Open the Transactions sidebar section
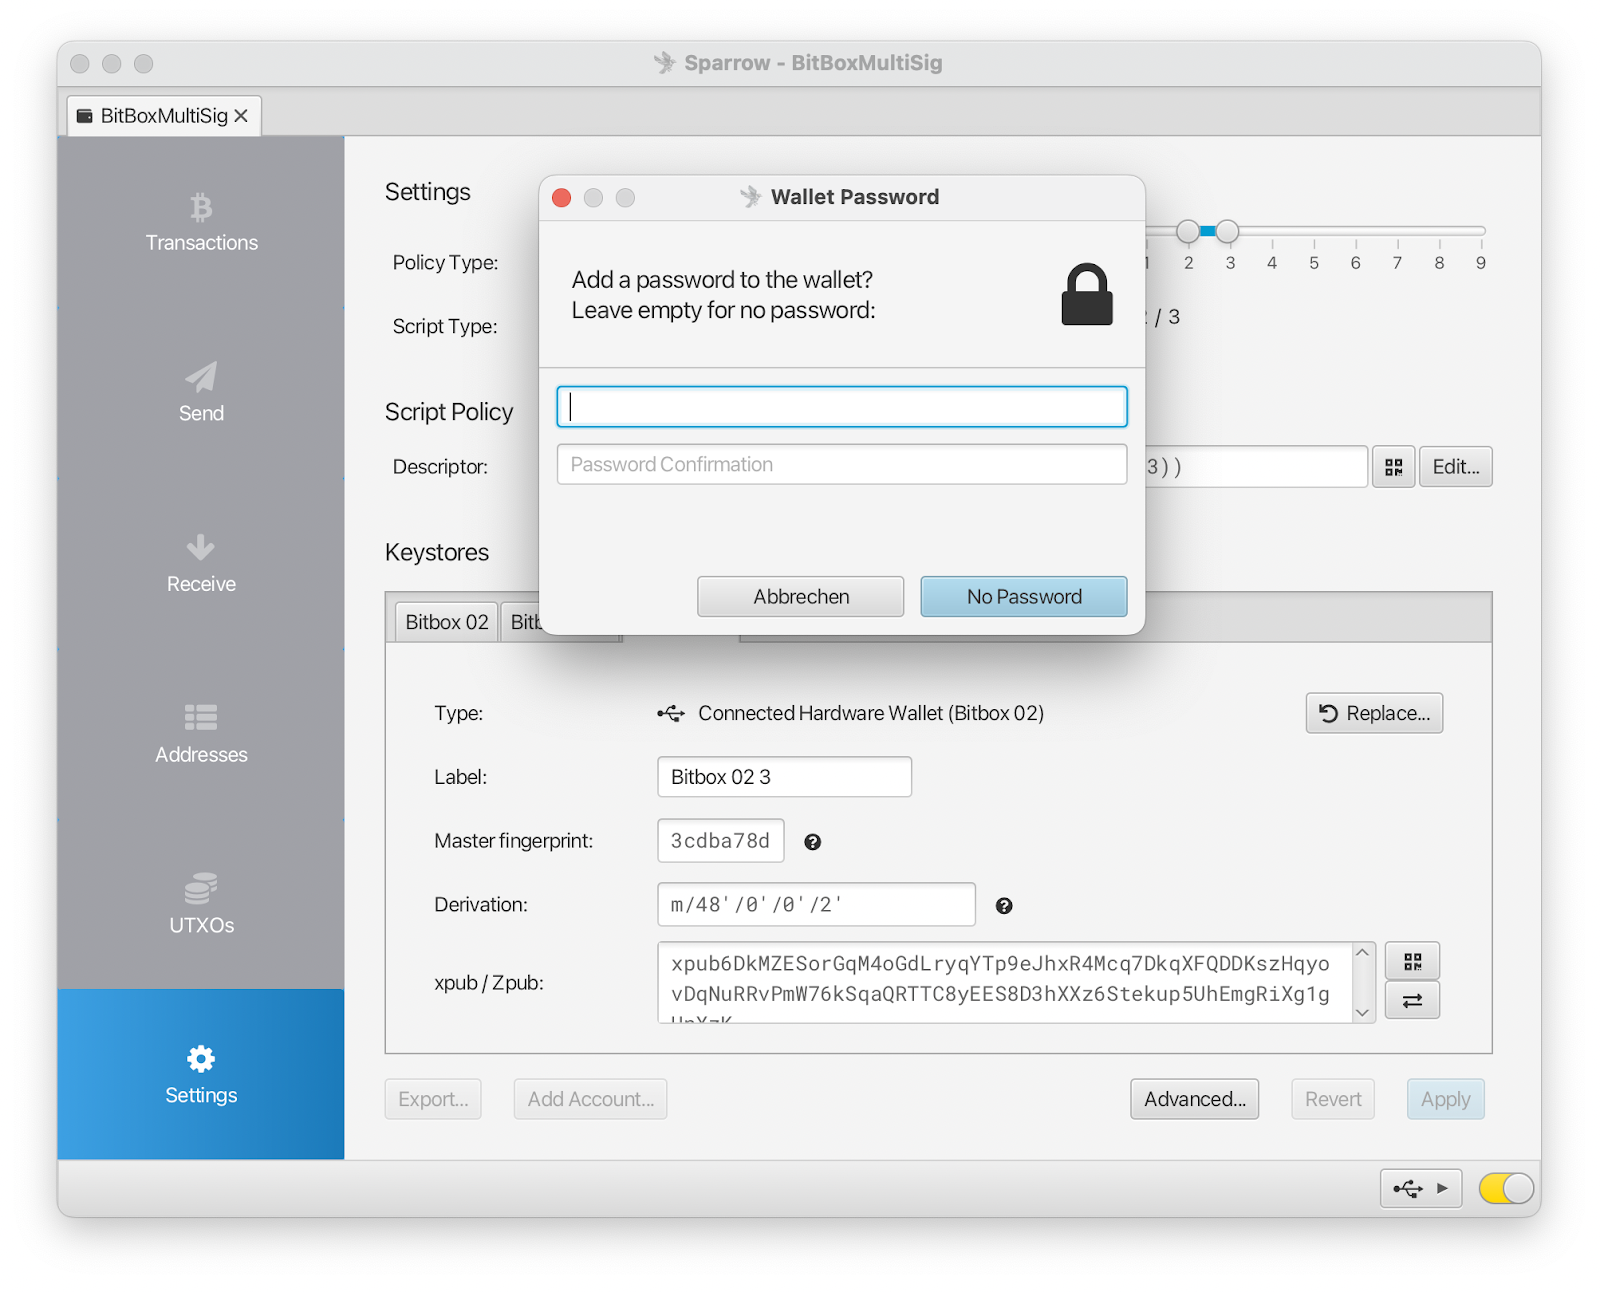1600x1292 pixels. [x=201, y=222]
